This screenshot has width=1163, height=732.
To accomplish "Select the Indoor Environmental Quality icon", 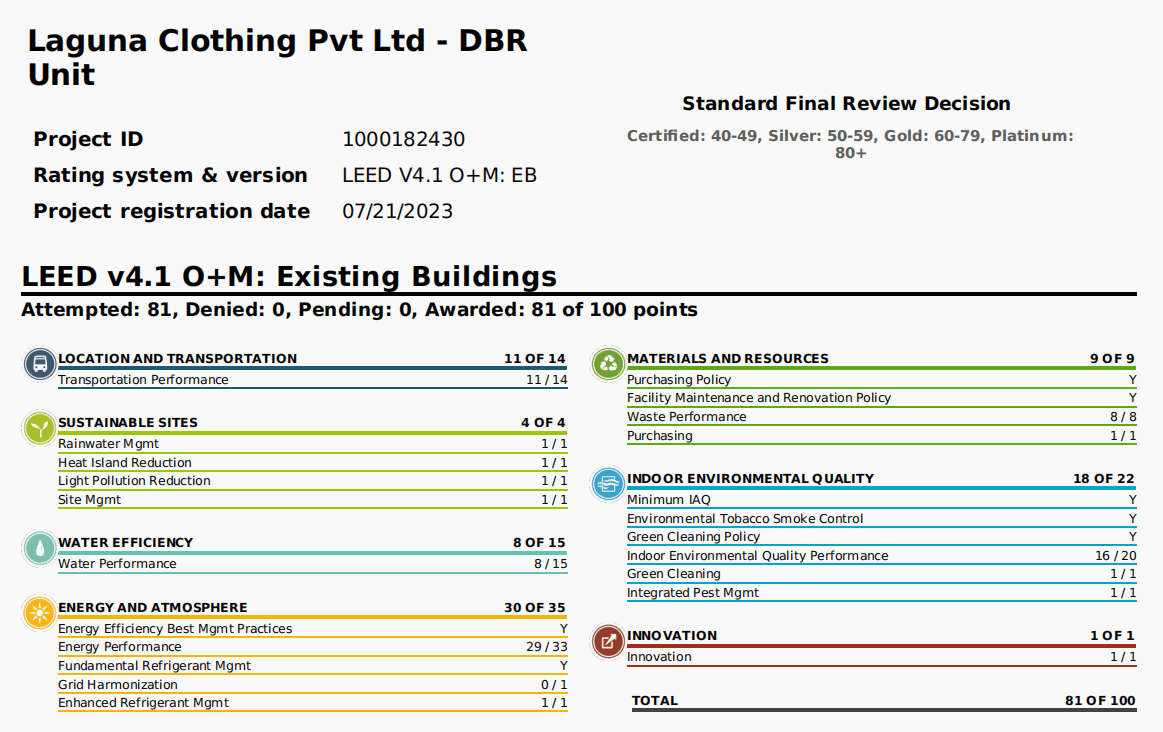I will [x=608, y=484].
